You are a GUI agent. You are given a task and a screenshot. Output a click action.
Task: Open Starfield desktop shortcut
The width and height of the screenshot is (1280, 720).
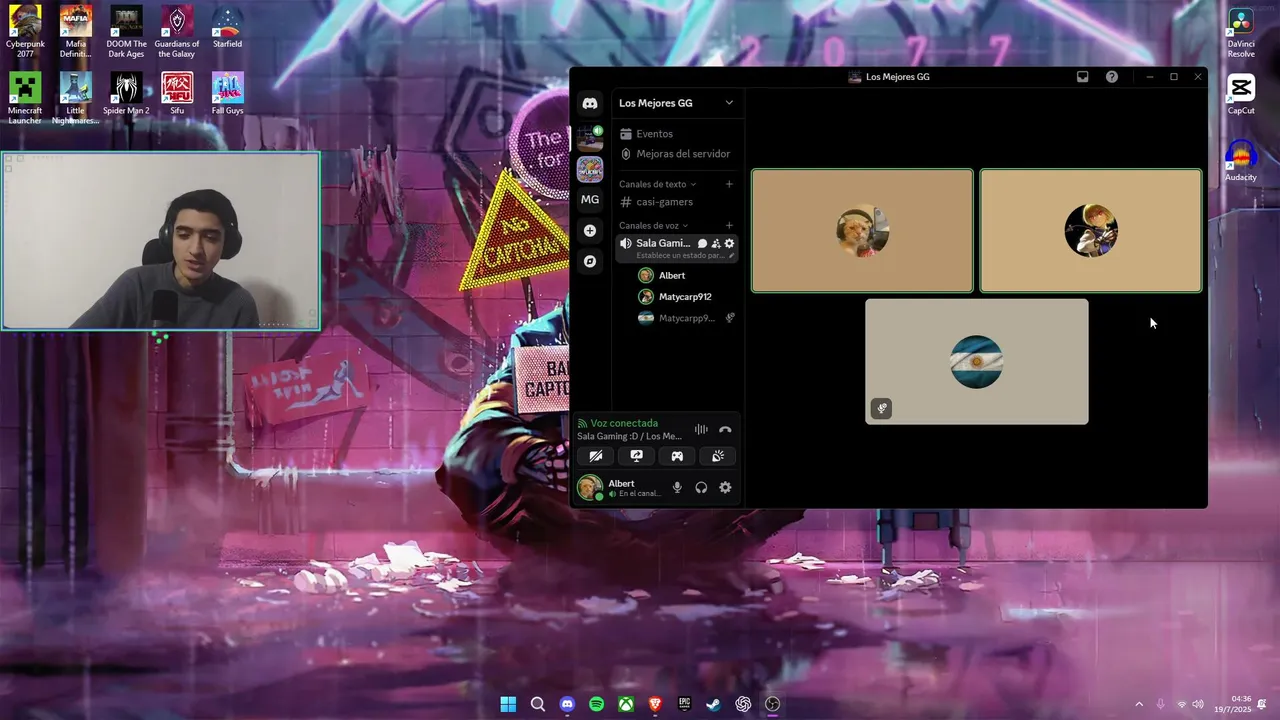pyautogui.click(x=227, y=28)
